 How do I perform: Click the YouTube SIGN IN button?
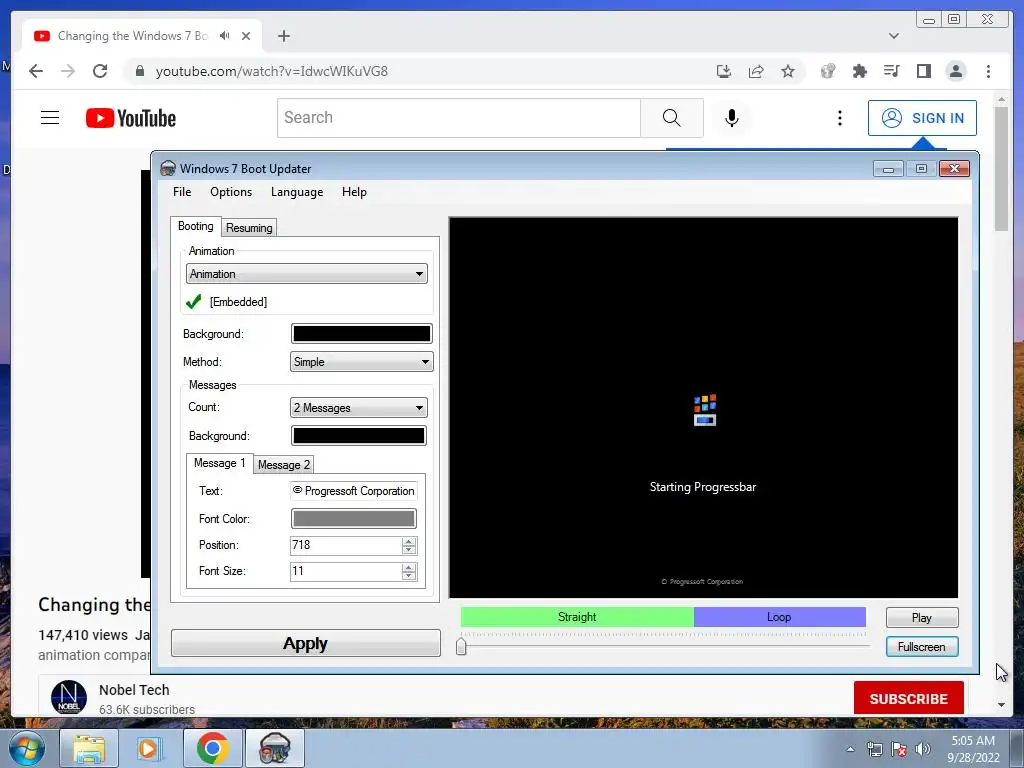[922, 118]
